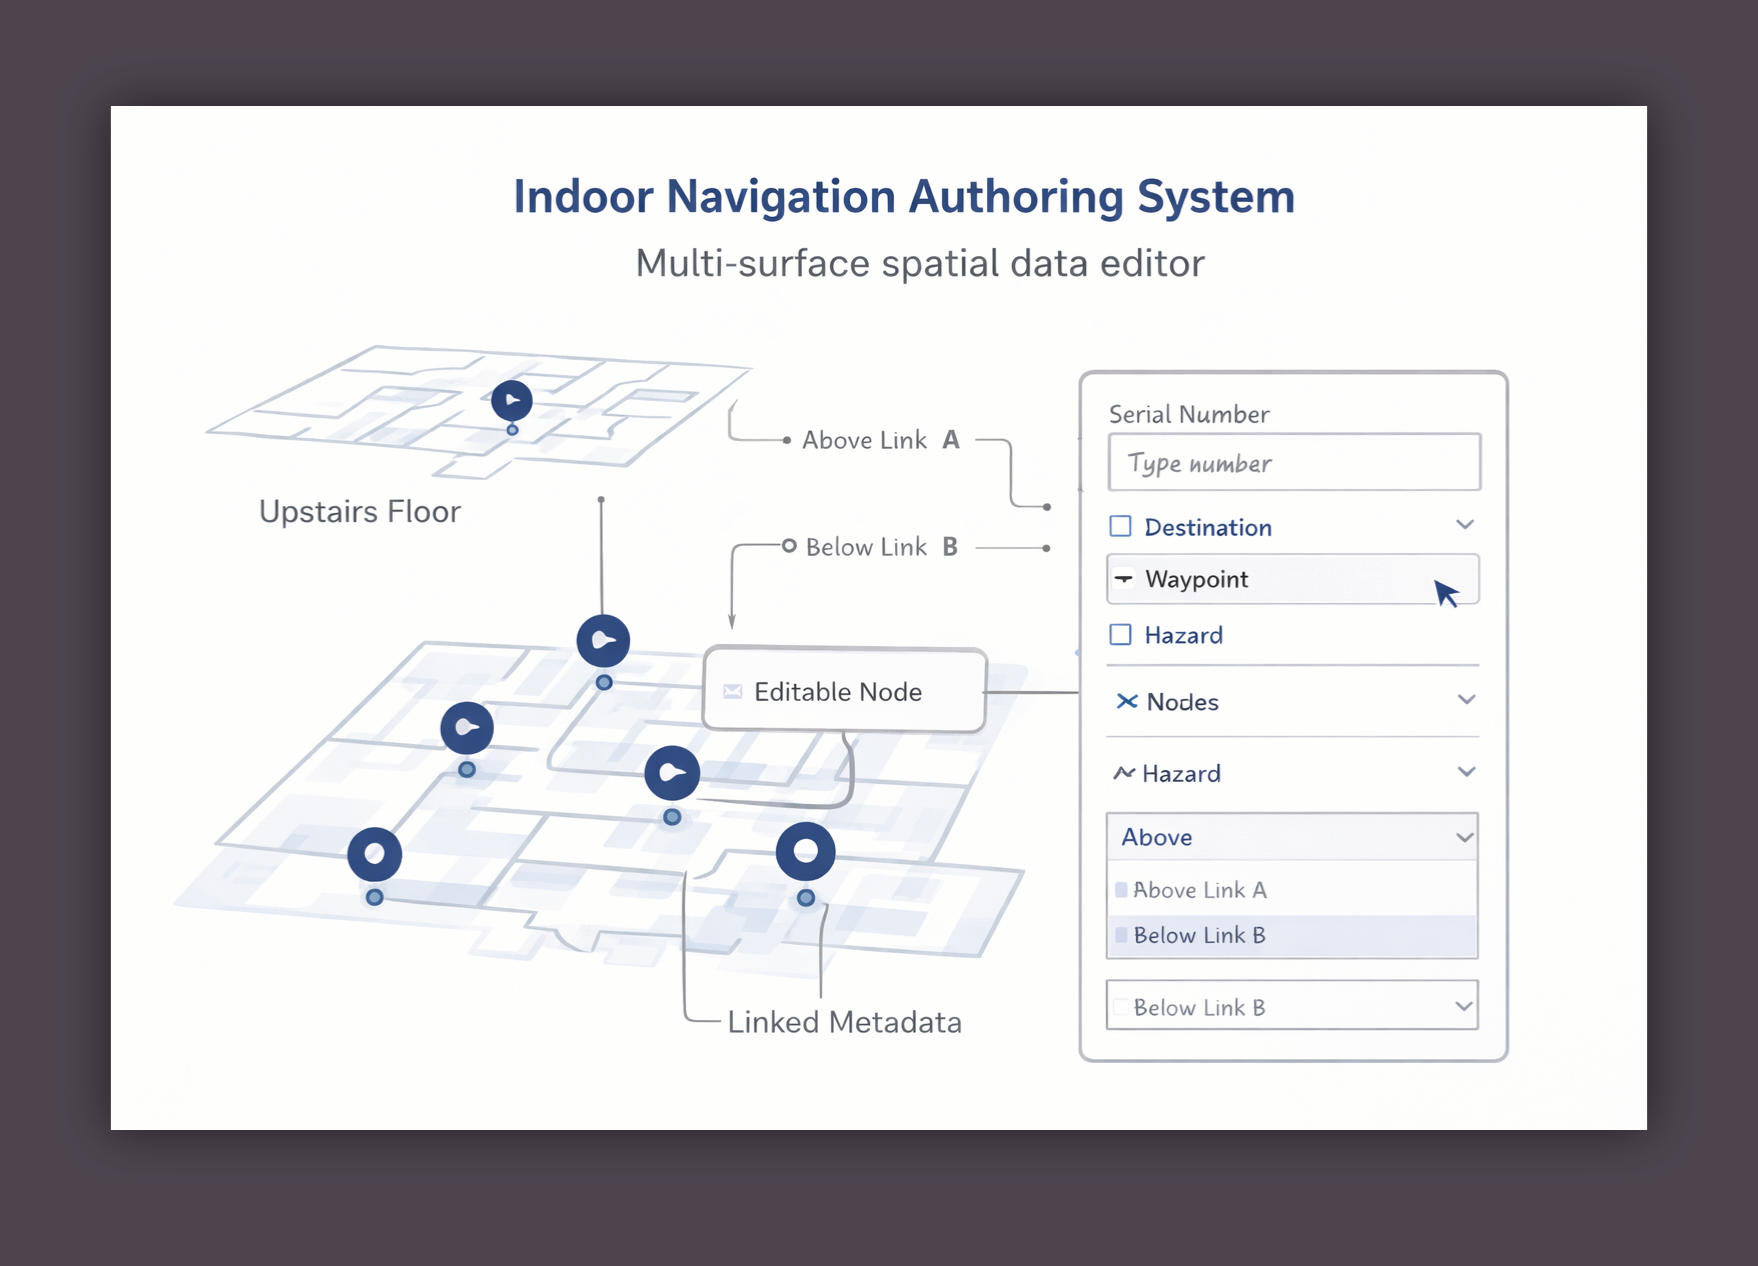Select the waypoint marker on the Upstairs Floor
The image size is (1758, 1266).
tap(511, 401)
